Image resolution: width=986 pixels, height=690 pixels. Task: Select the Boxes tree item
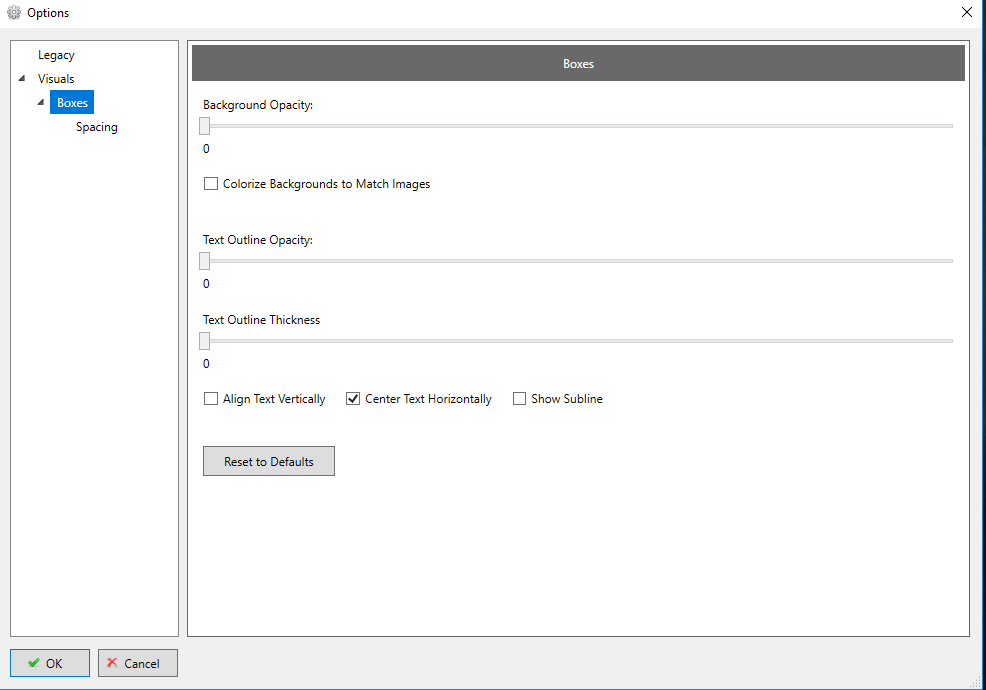[x=72, y=103]
